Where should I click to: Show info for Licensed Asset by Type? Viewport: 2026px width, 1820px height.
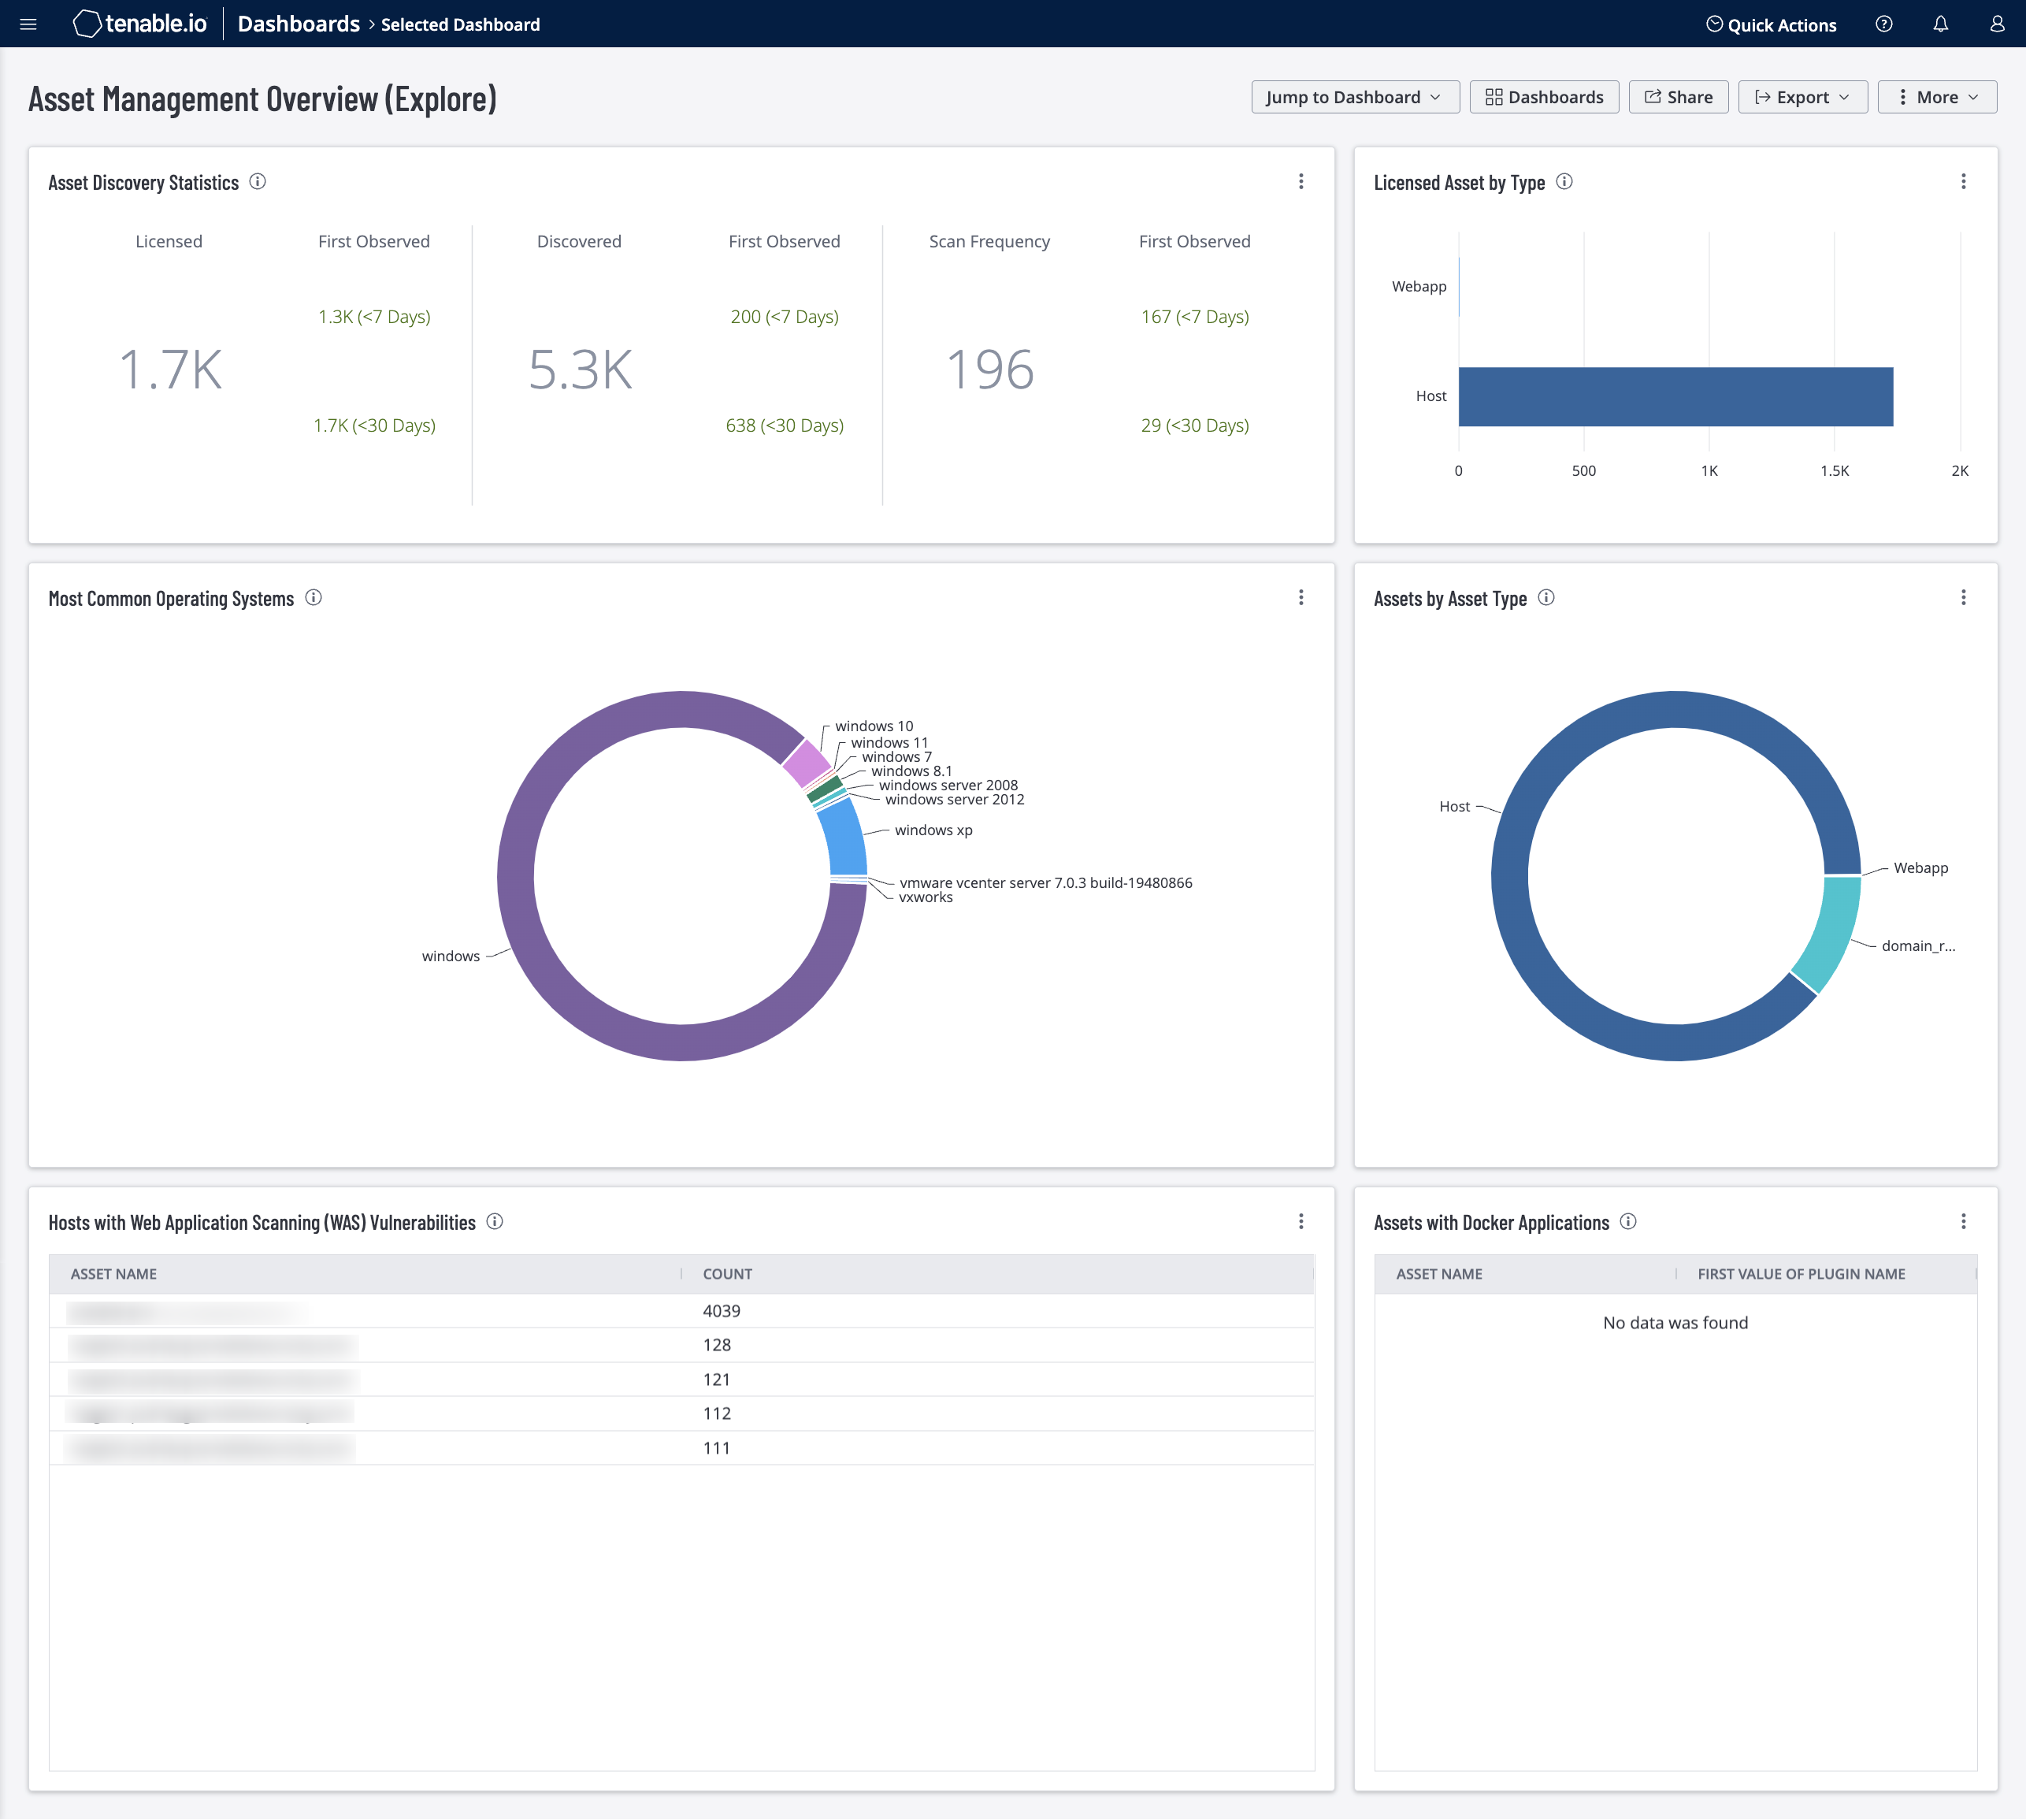pos(1565,181)
